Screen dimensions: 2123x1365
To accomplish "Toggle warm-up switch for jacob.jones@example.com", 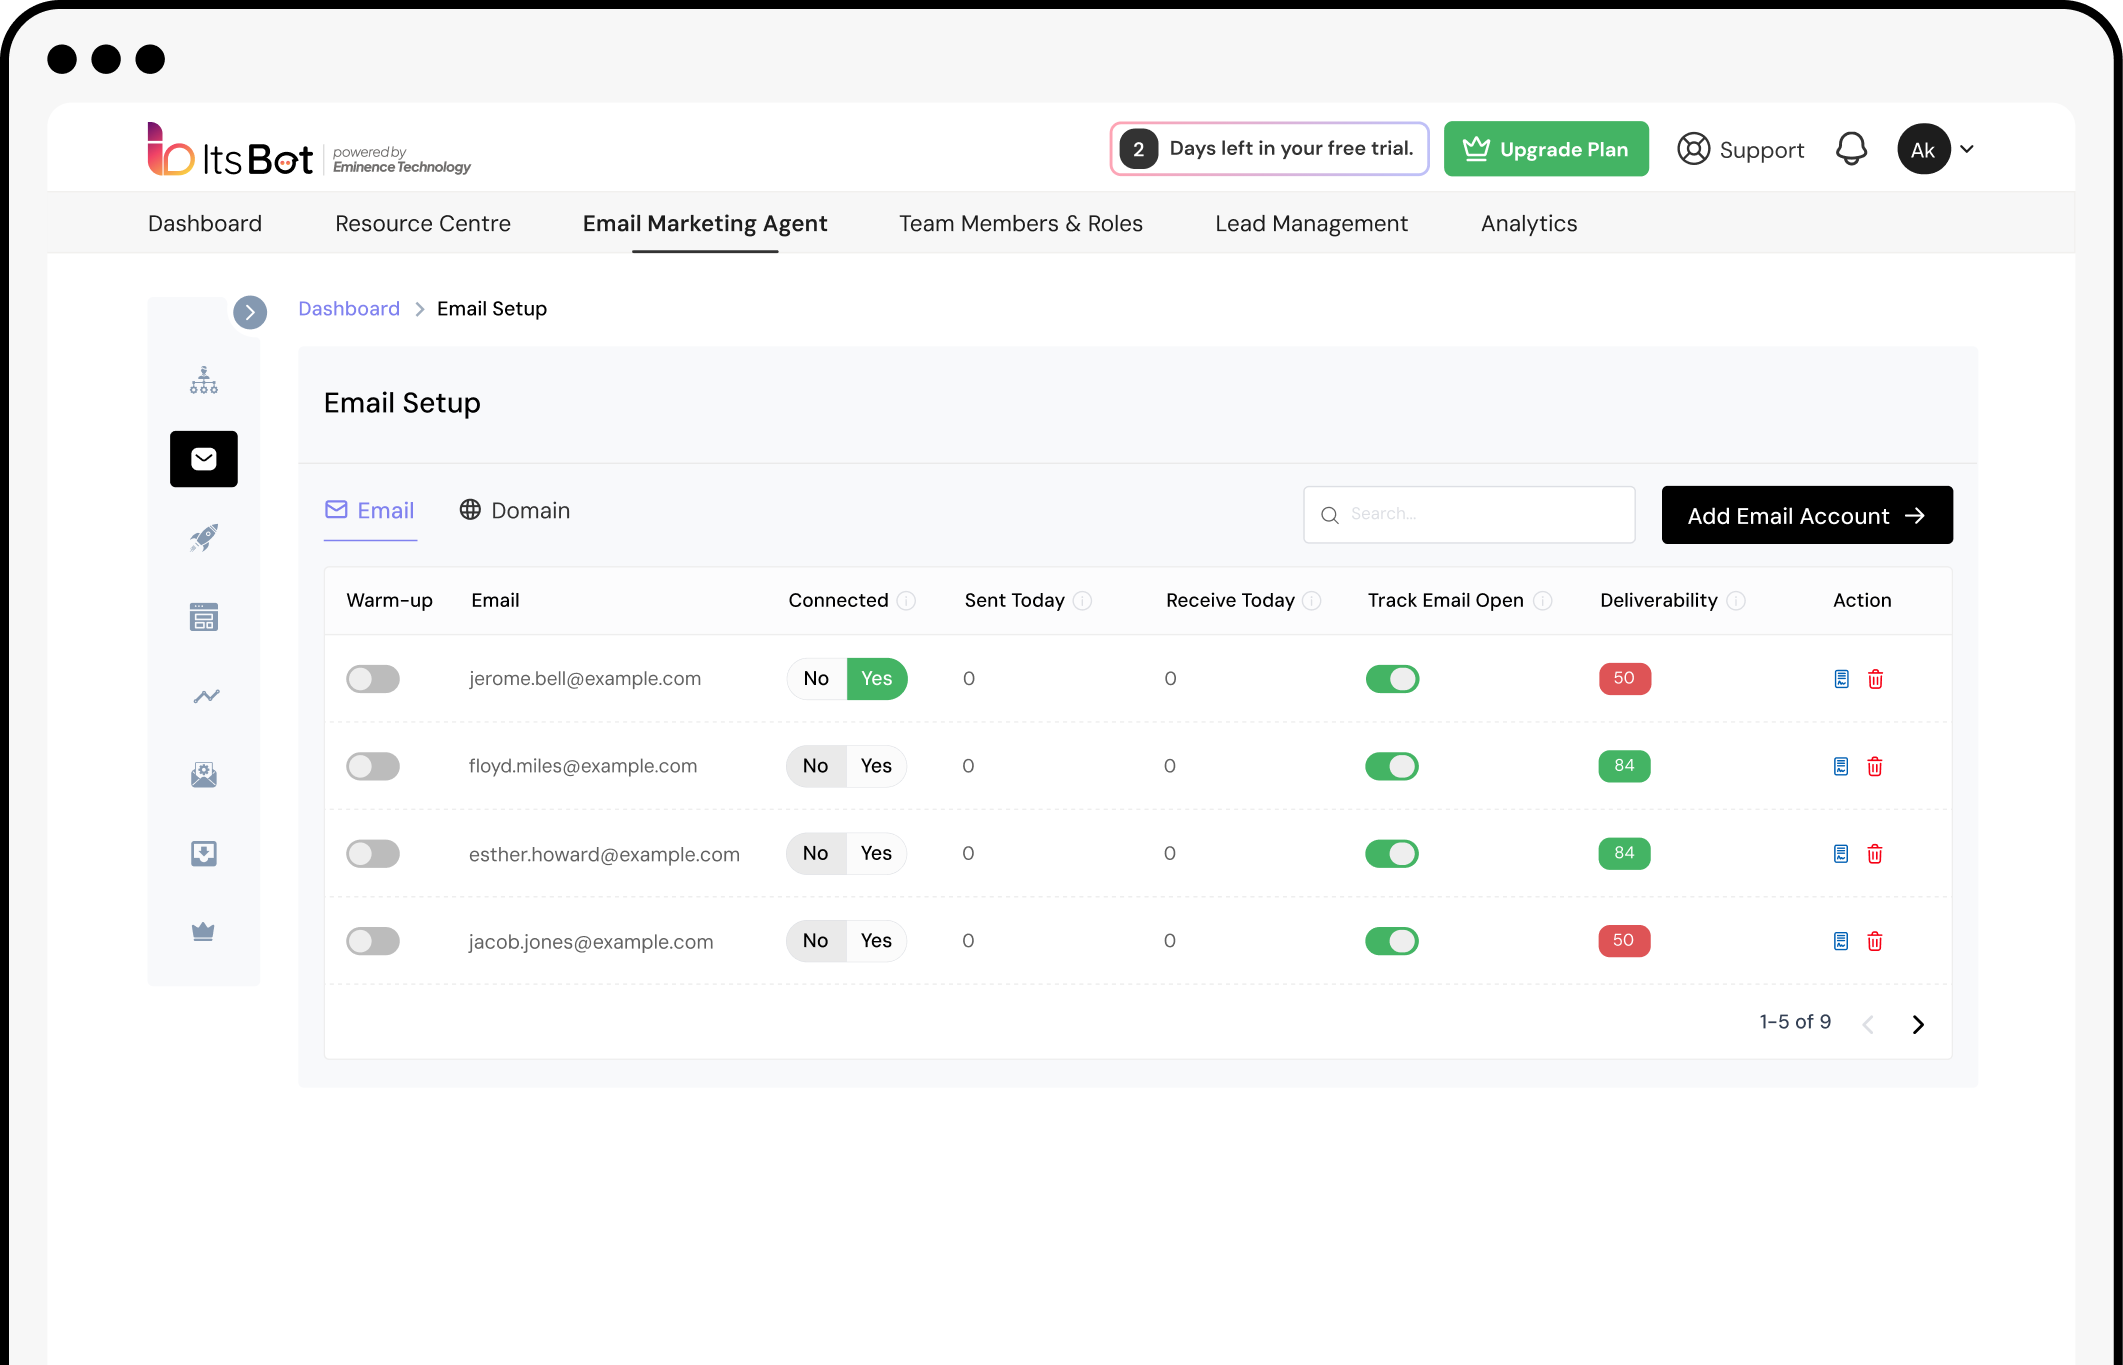I will 373,941.
